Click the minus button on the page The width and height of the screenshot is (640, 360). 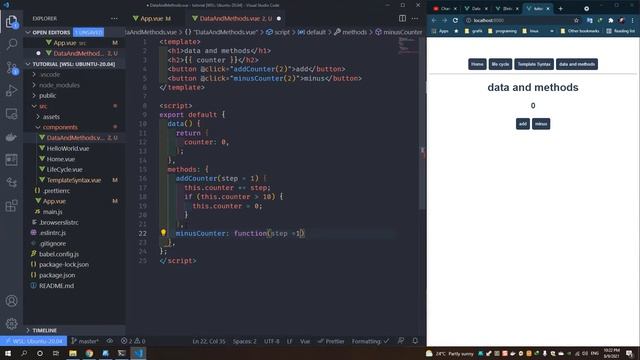(541, 124)
